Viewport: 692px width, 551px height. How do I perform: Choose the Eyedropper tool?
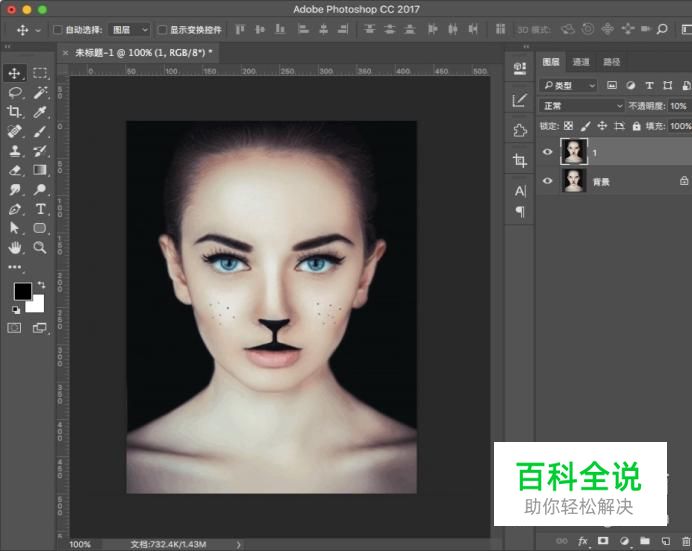(40, 111)
